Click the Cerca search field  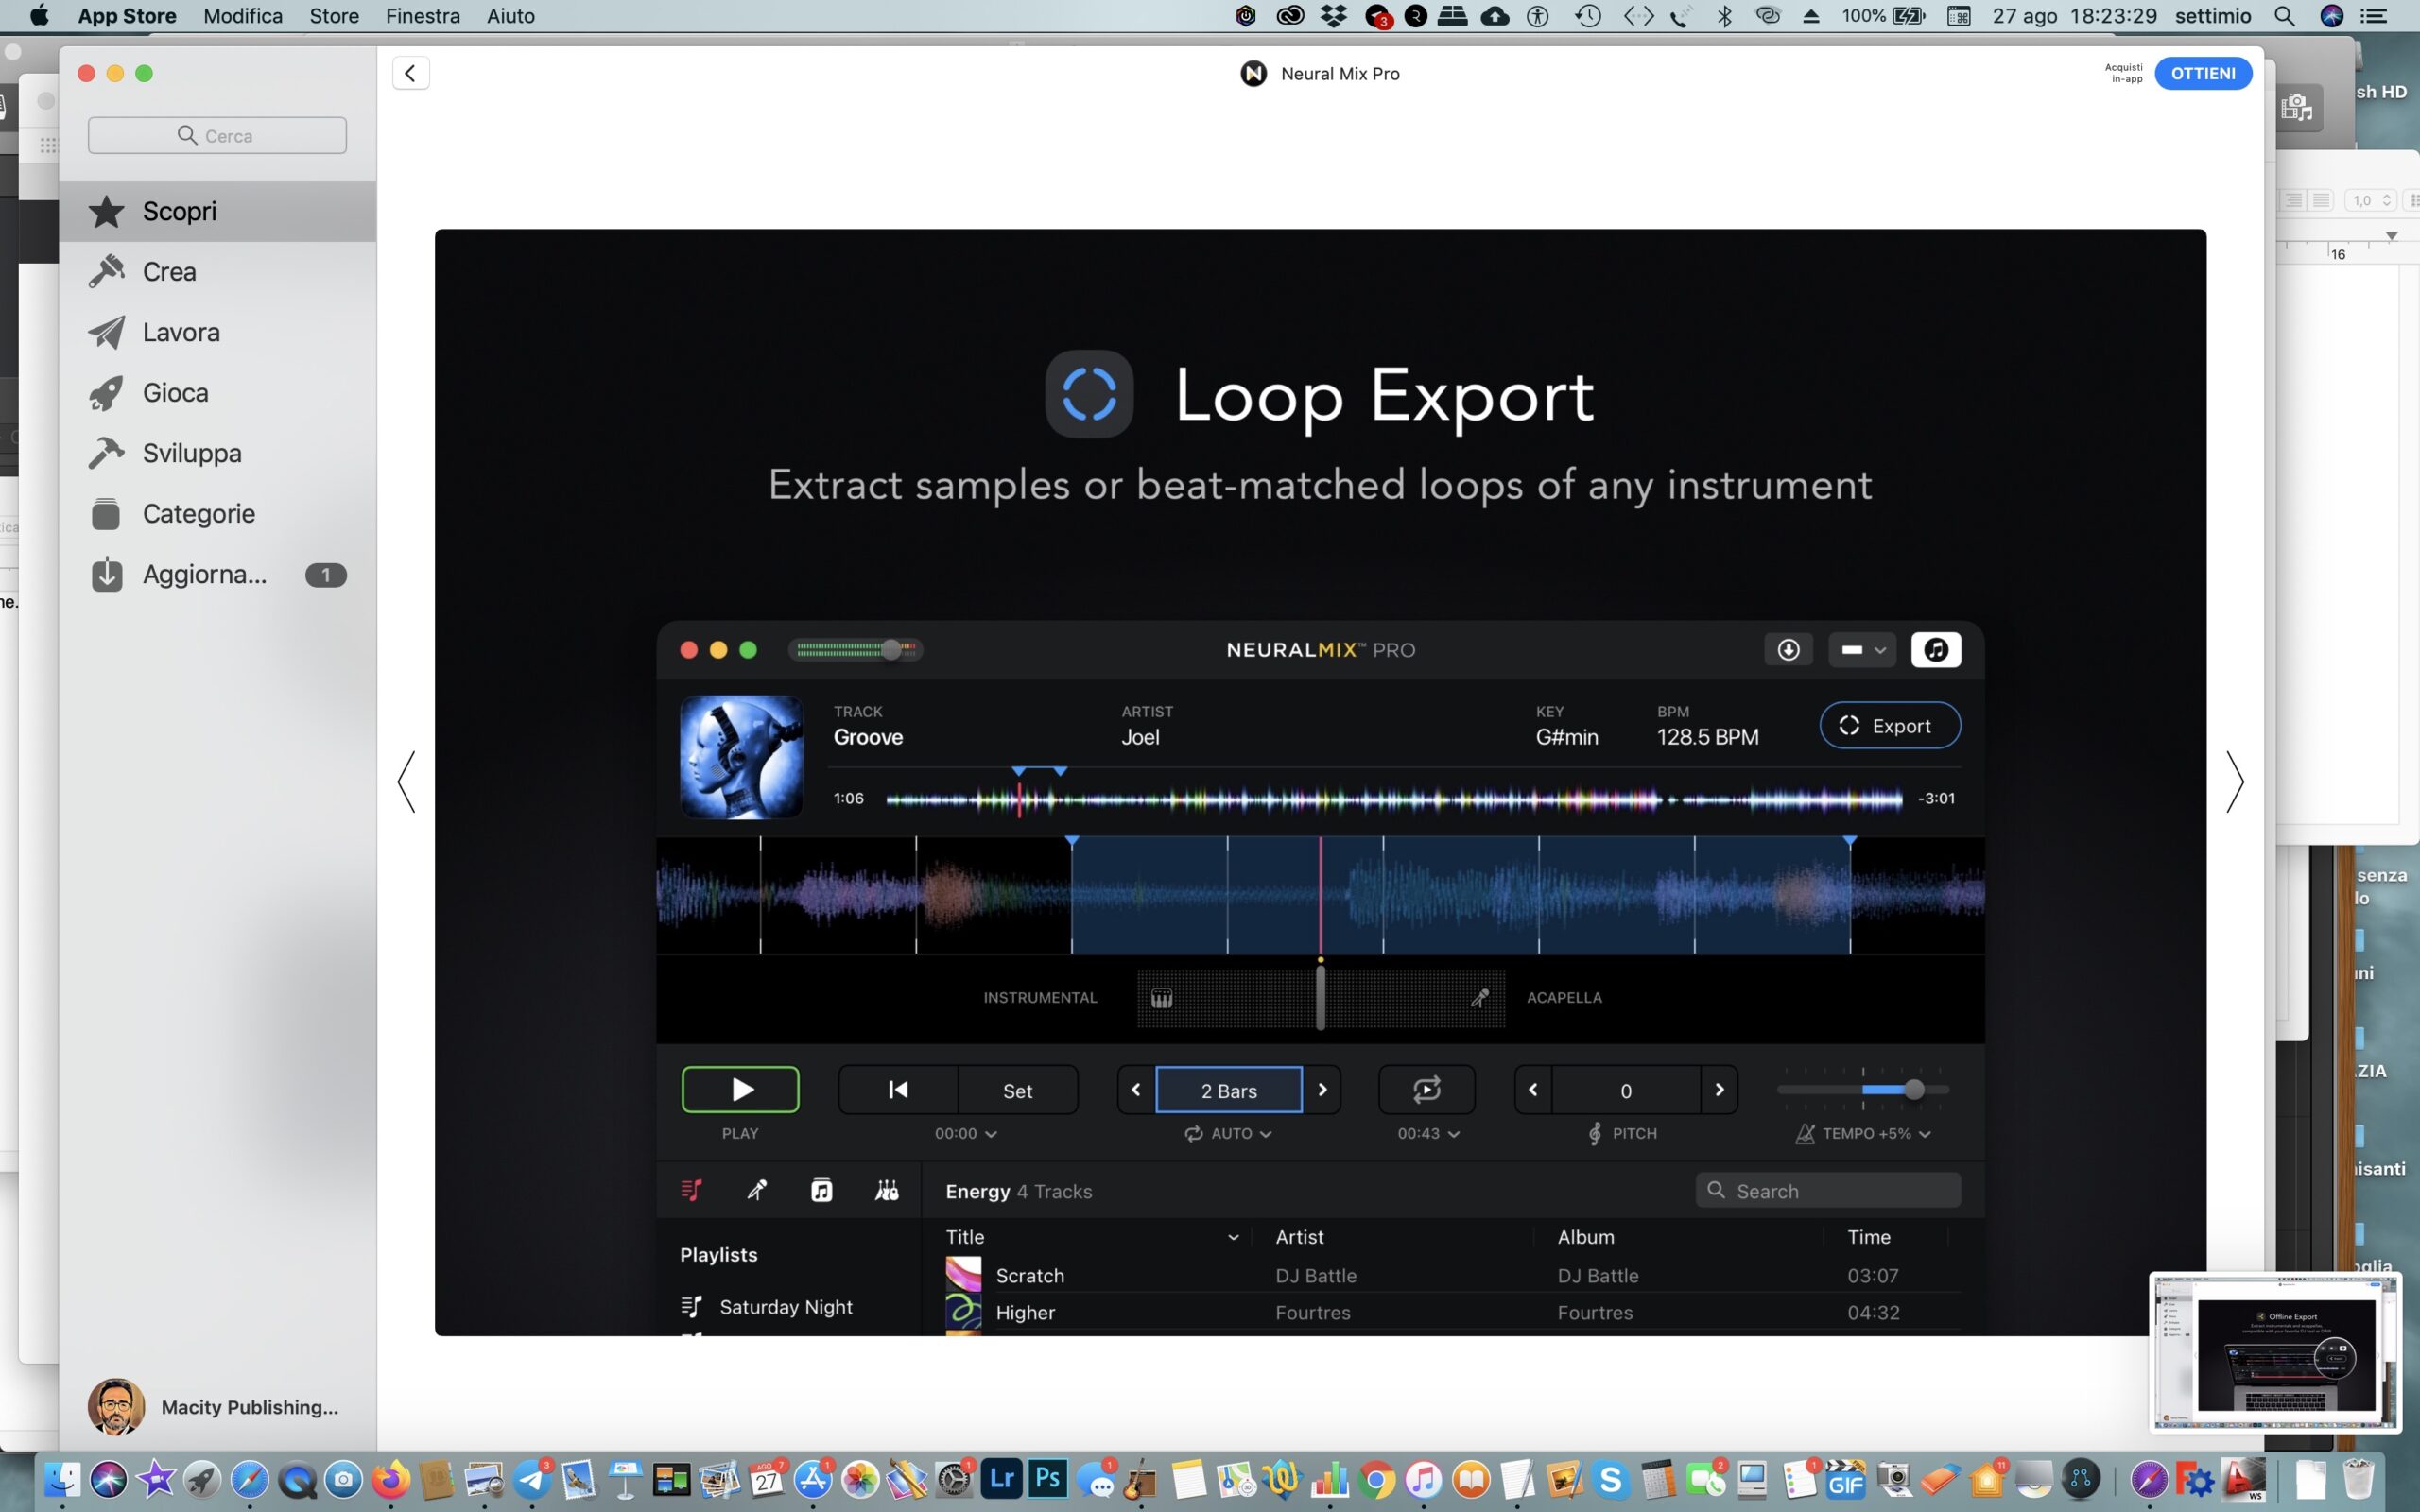click(217, 135)
